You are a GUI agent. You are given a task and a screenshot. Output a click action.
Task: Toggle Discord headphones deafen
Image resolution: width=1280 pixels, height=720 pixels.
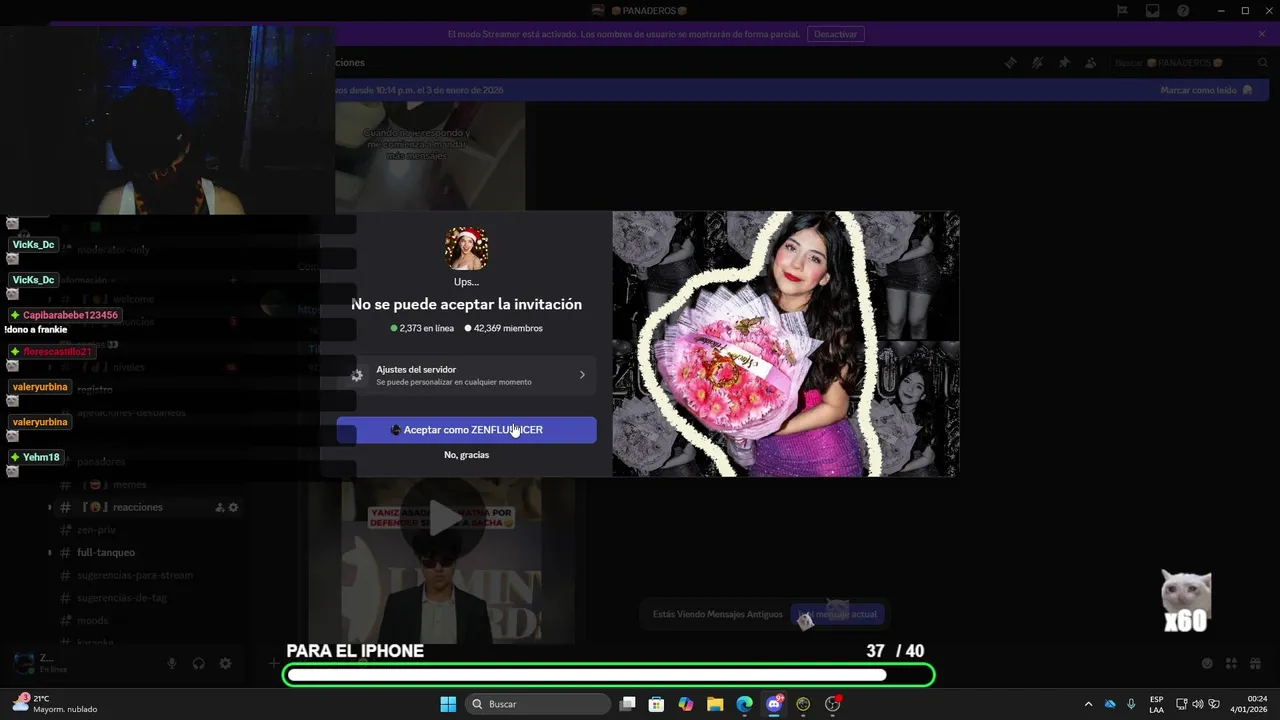[199, 663]
